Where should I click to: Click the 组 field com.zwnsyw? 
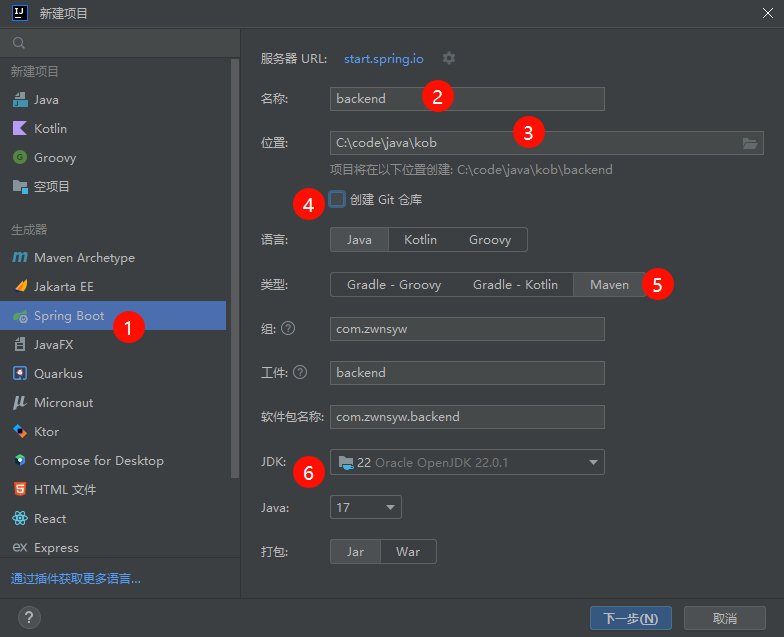pyautogui.click(x=467, y=328)
